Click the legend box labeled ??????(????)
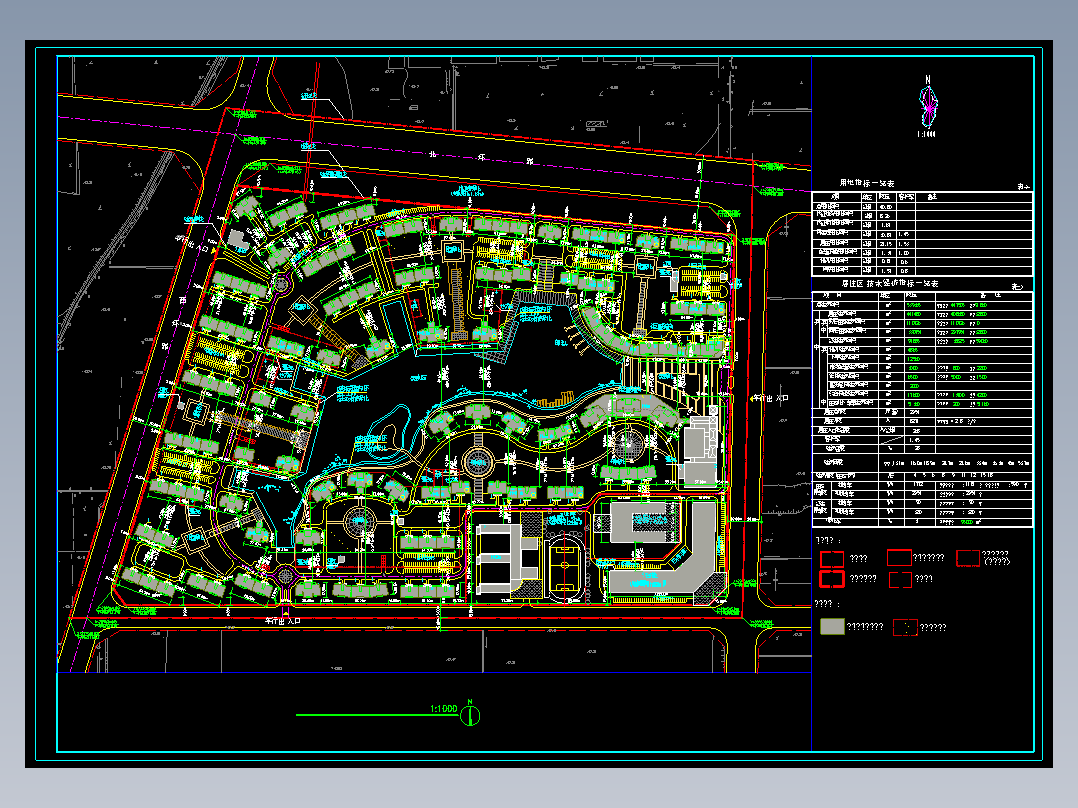Viewport: 1078px width, 808px height. point(968,558)
